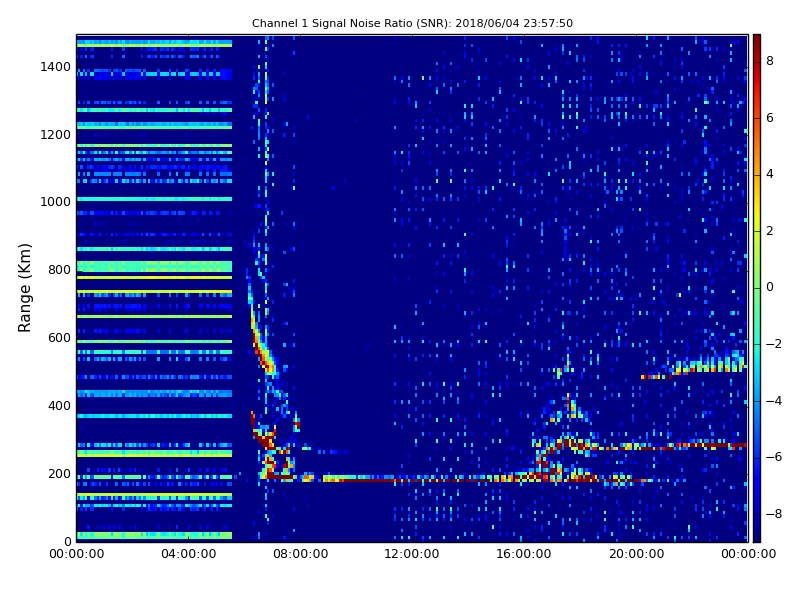Image resolution: width=800 pixels, height=600 pixels.
Task: Click the 20:00:00 time axis label
Action: tap(637, 554)
